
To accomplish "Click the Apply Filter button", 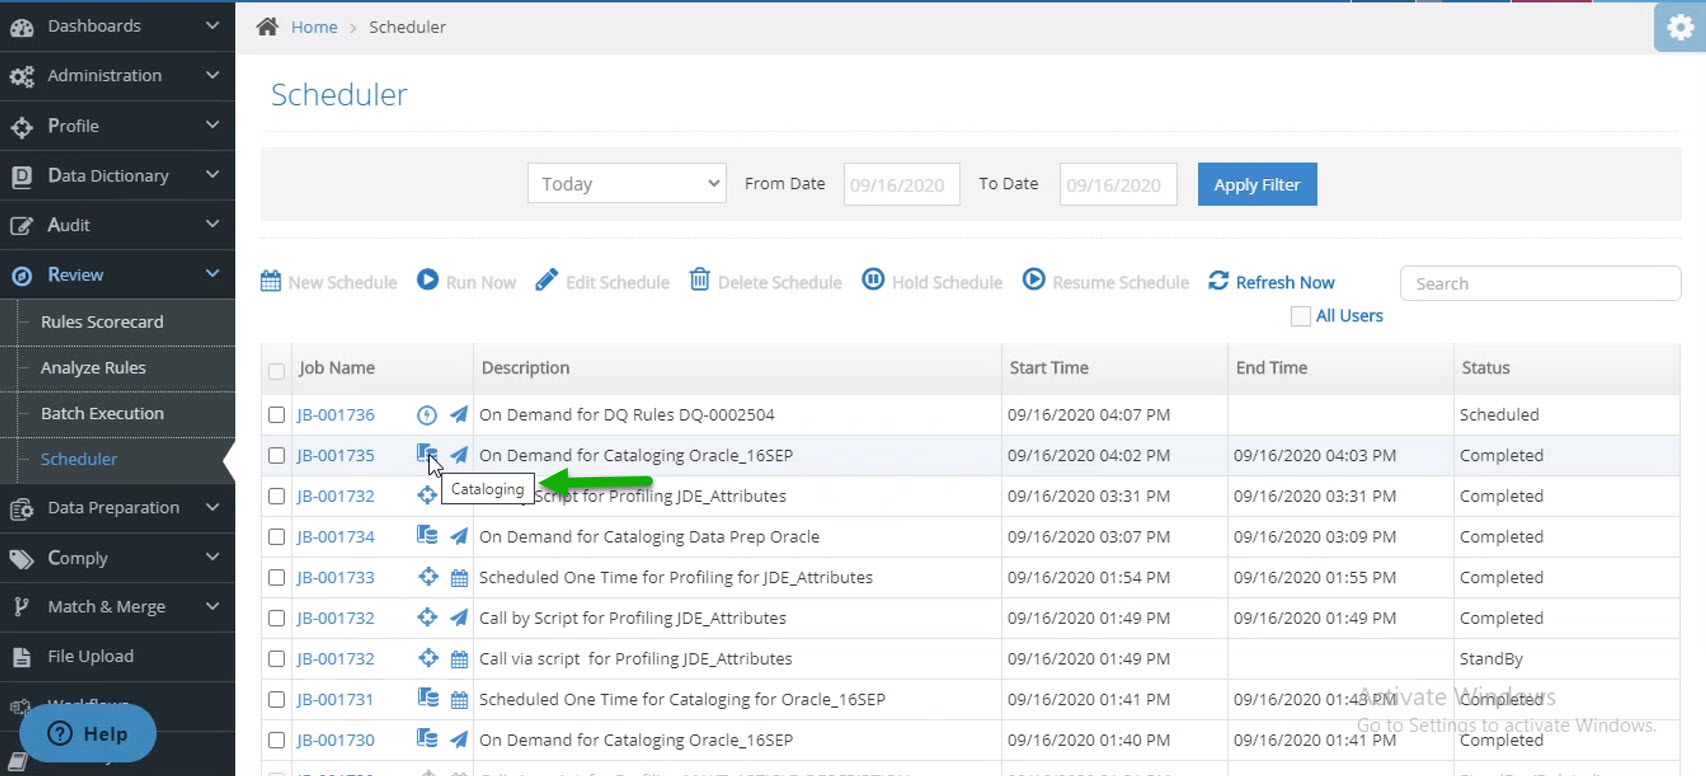I will (x=1257, y=184).
